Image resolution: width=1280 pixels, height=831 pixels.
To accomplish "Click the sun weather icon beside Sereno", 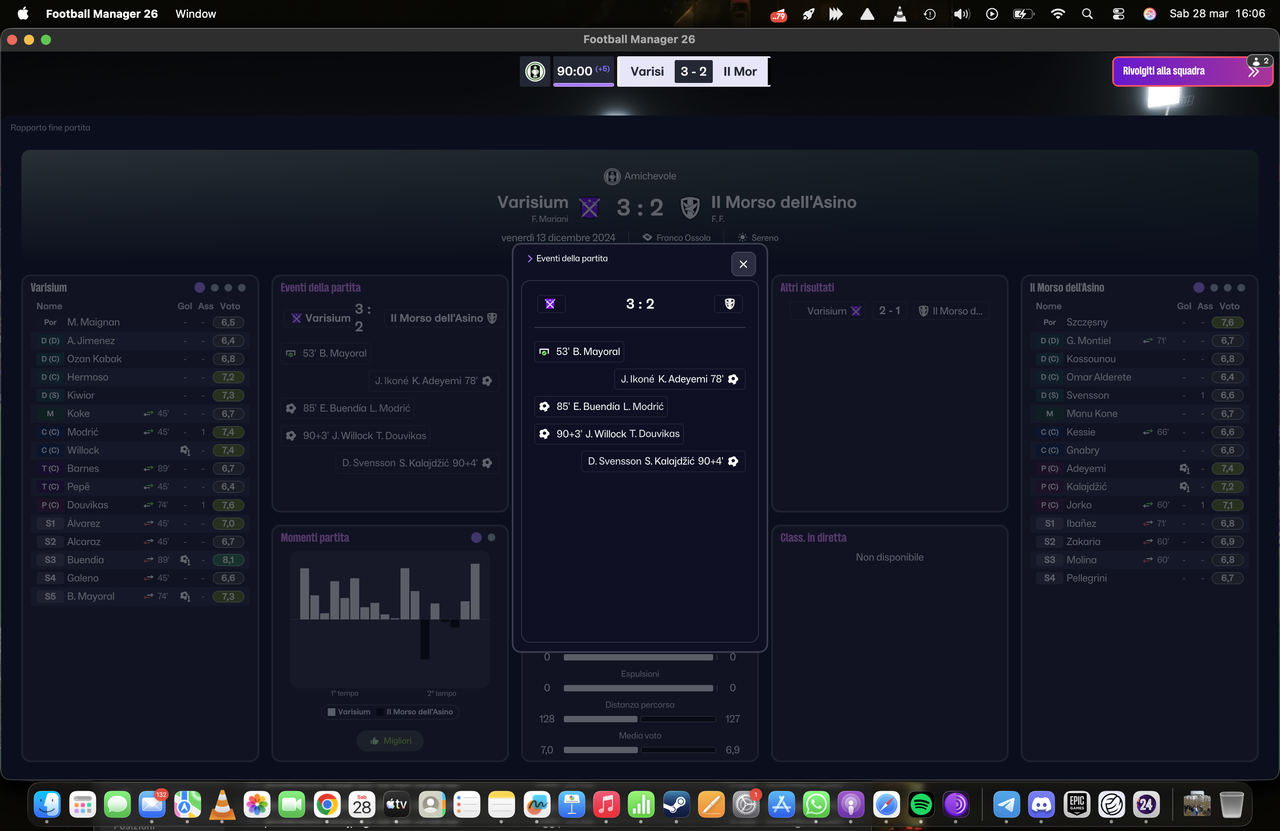I will click(x=742, y=238).
